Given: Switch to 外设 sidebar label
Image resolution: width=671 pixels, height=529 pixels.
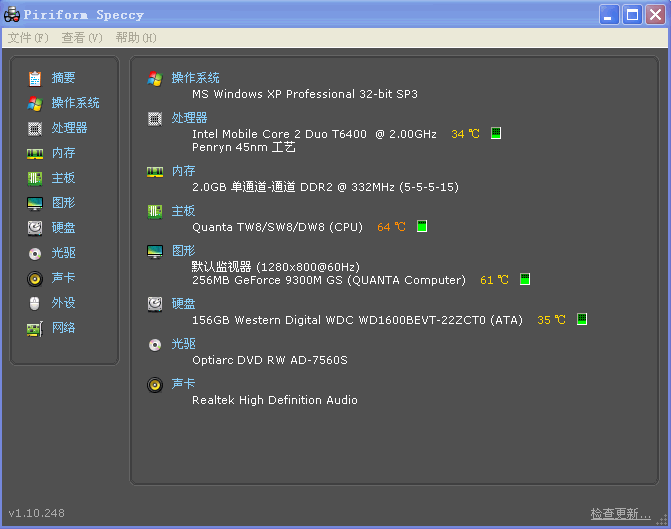Looking at the screenshot, I should tap(63, 303).
